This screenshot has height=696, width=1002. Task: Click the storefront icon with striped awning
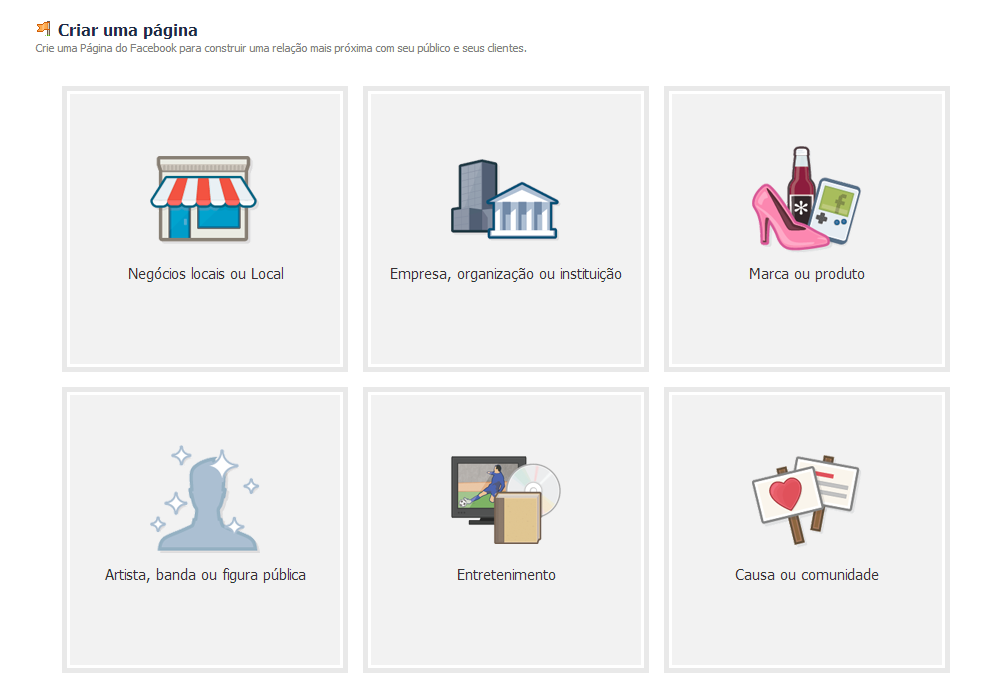(204, 199)
